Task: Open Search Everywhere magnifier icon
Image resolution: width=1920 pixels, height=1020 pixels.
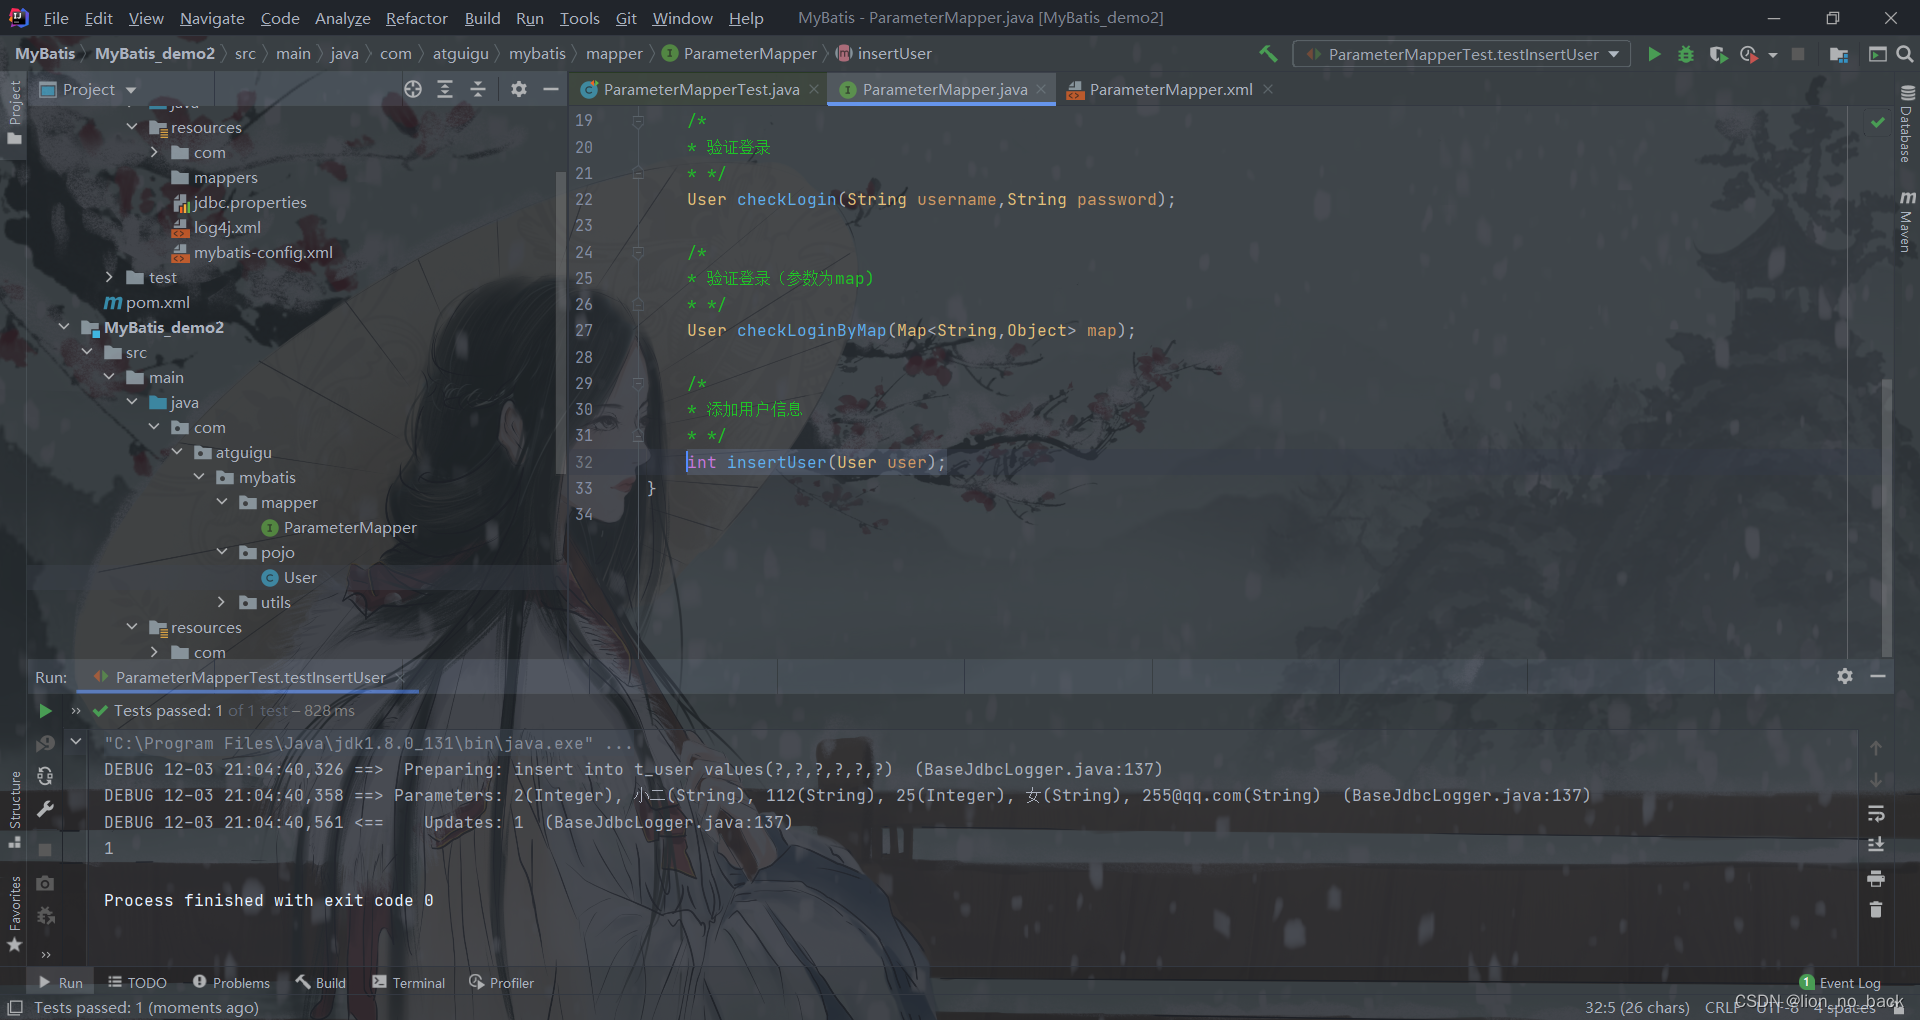Action: pos(1905,54)
